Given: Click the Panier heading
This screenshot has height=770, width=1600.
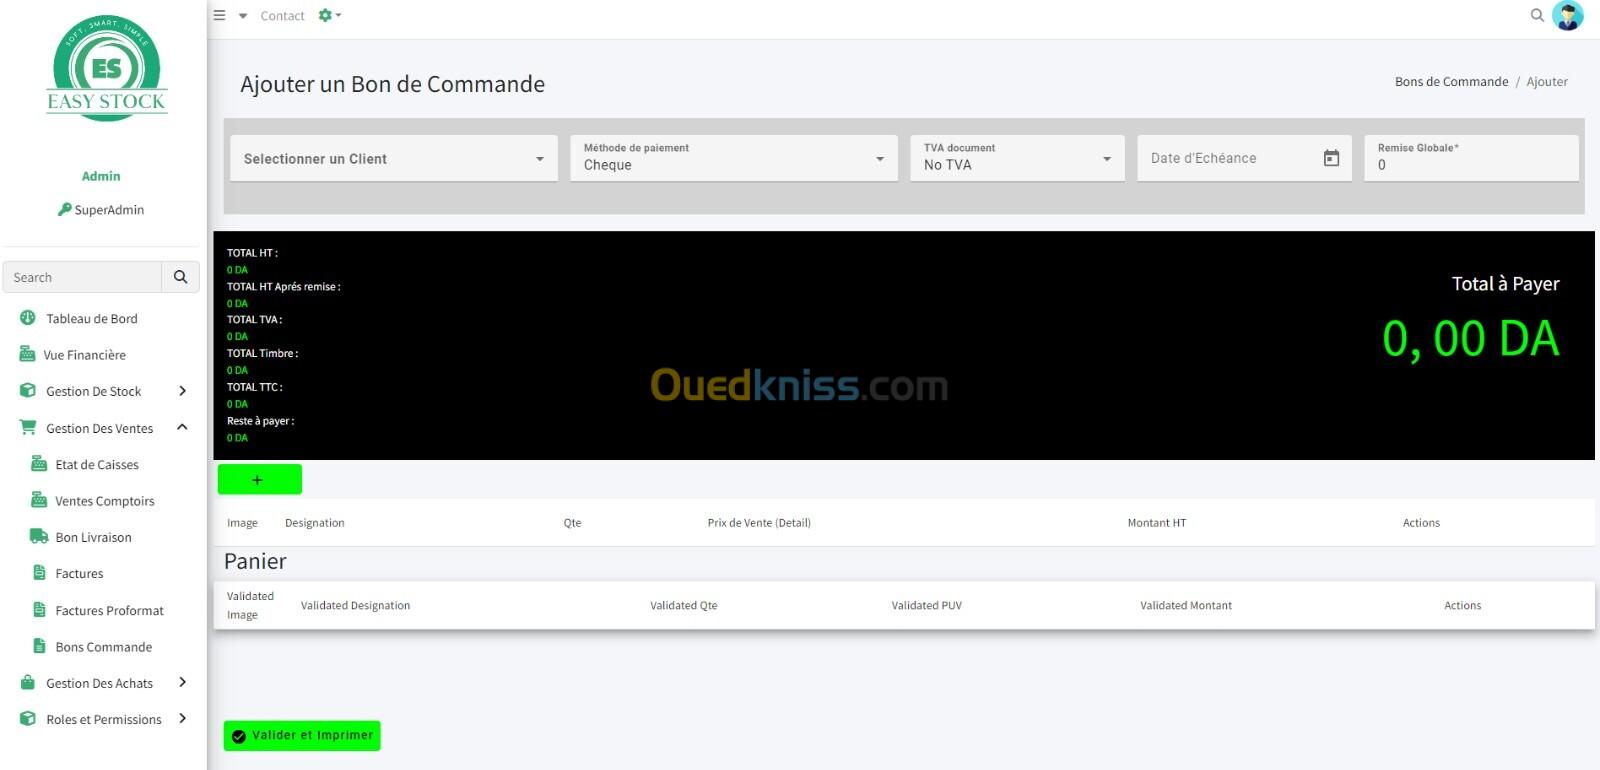Looking at the screenshot, I should coord(255,561).
